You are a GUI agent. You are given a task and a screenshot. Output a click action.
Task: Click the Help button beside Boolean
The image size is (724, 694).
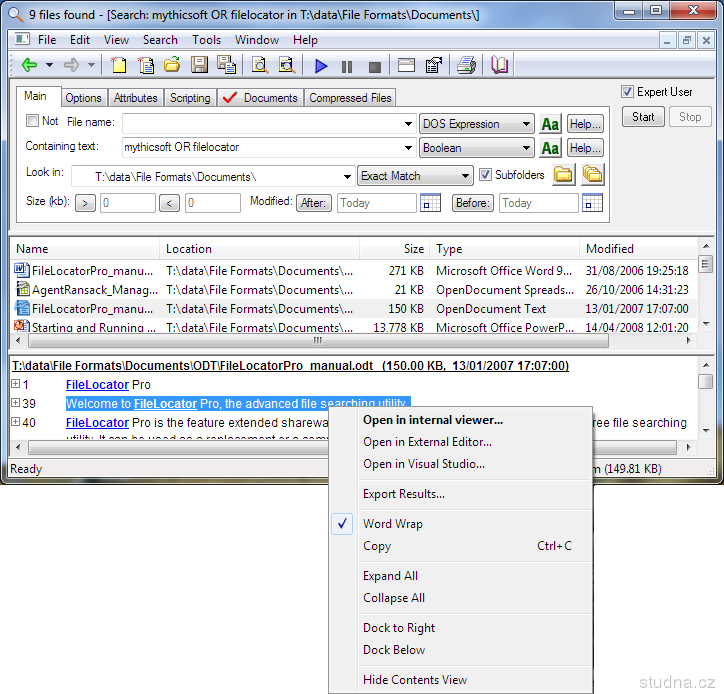tap(585, 148)
